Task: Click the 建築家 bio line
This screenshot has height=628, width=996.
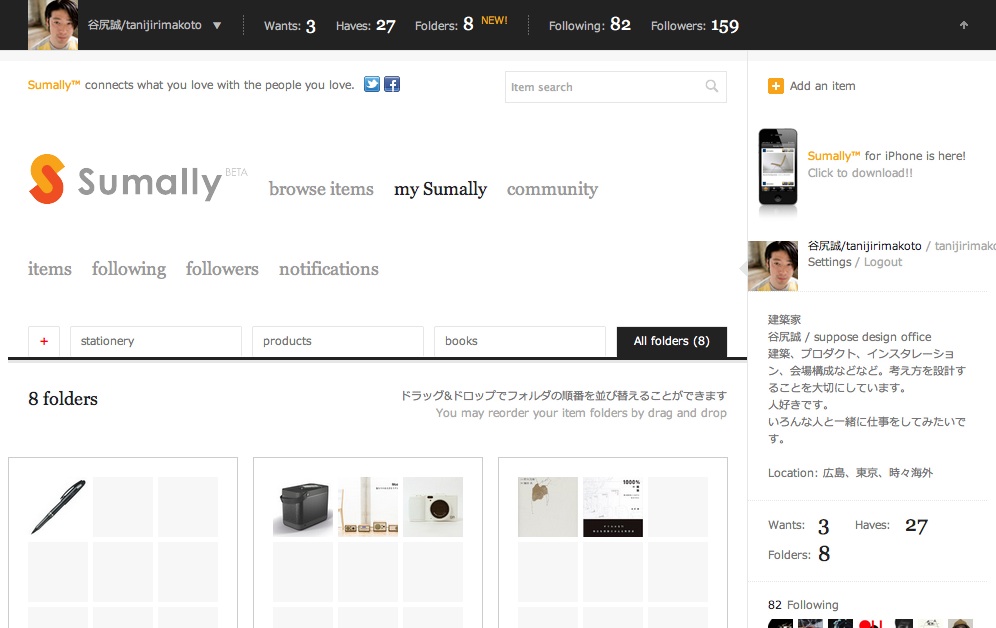Action: coord(784,320)
